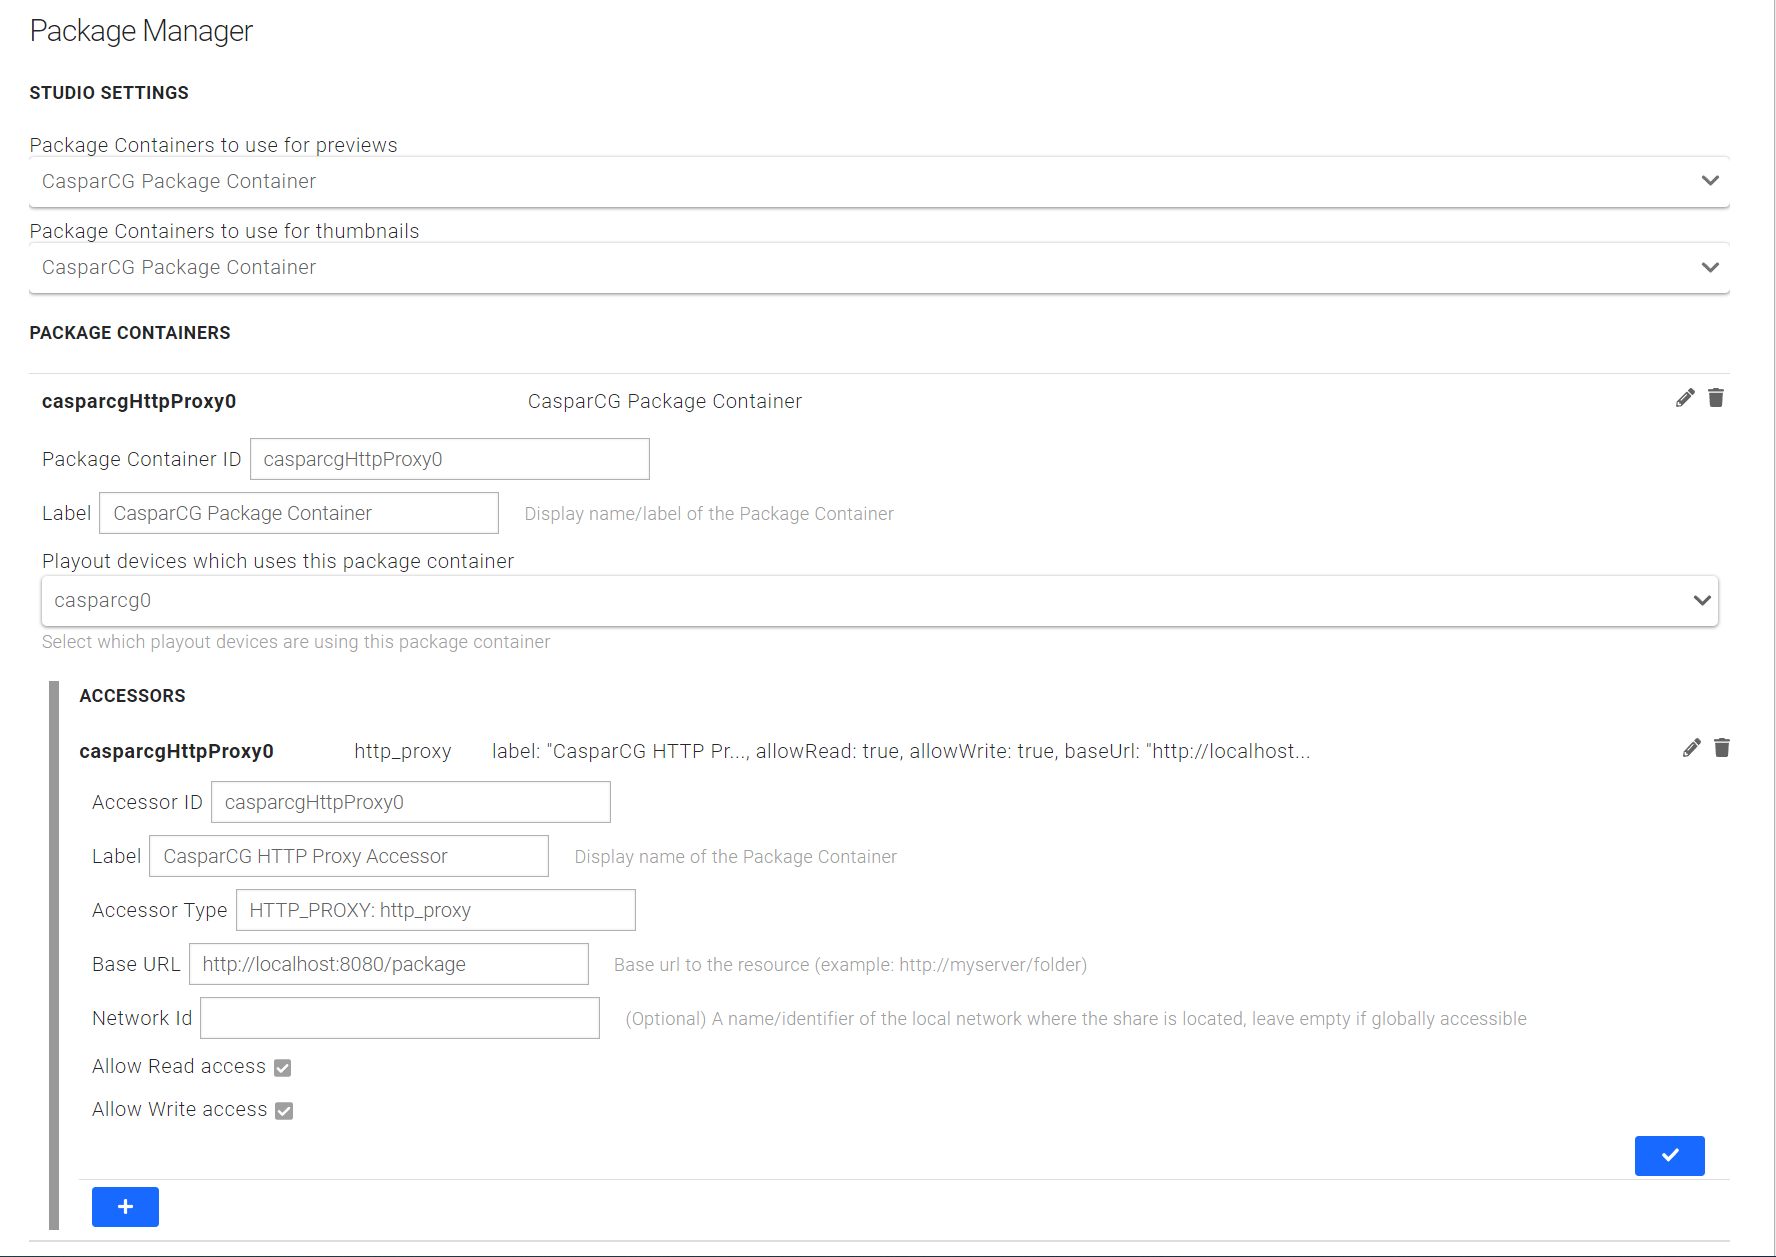Click the empty Network Id field
This screenshot has height=1257, width=1776.
tap(400, 1018)
